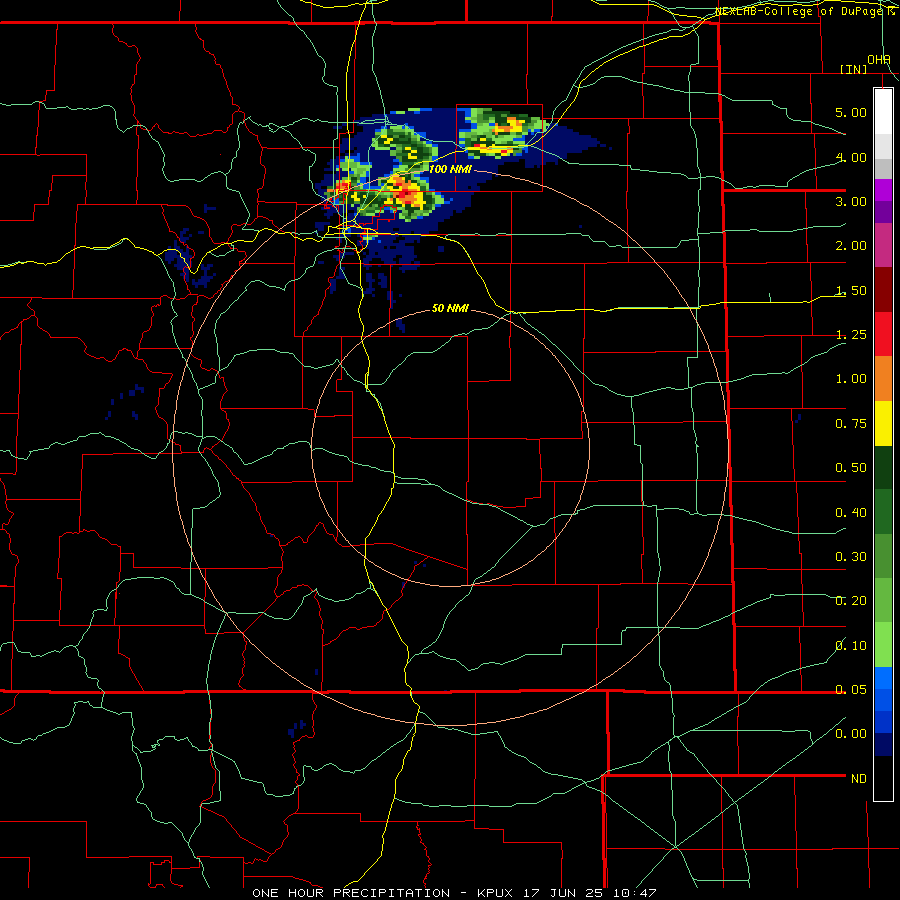900x900 pixels.
Task: Select the 5.00 legend value
Action: [851, 112]
